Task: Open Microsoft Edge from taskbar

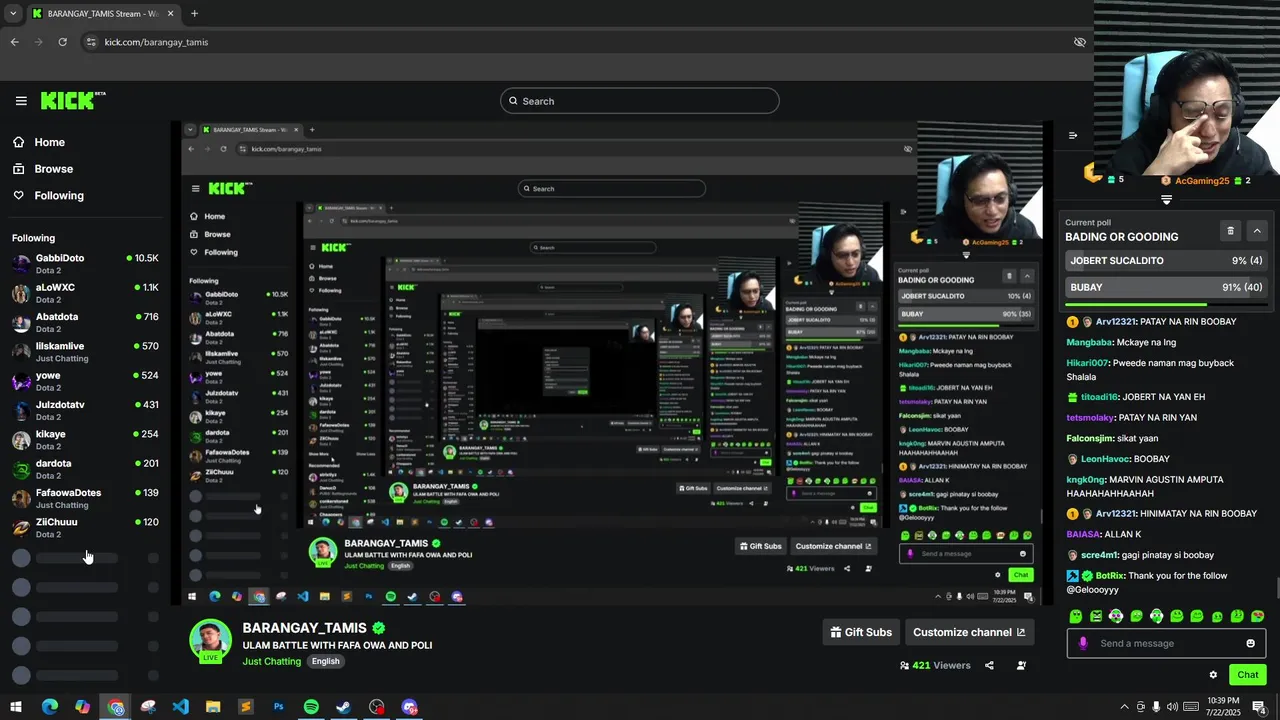Action: (49, 707)
